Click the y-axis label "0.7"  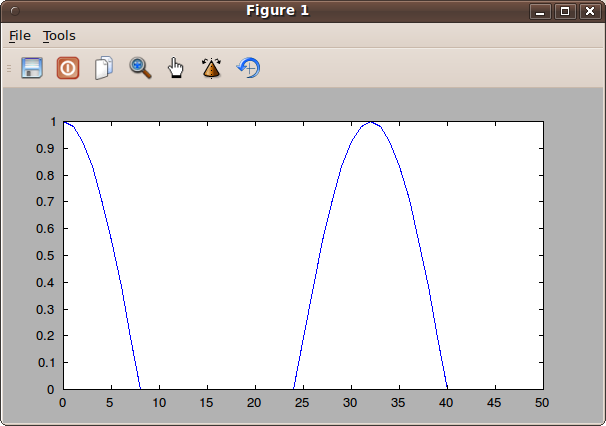[x=46, y=202]
